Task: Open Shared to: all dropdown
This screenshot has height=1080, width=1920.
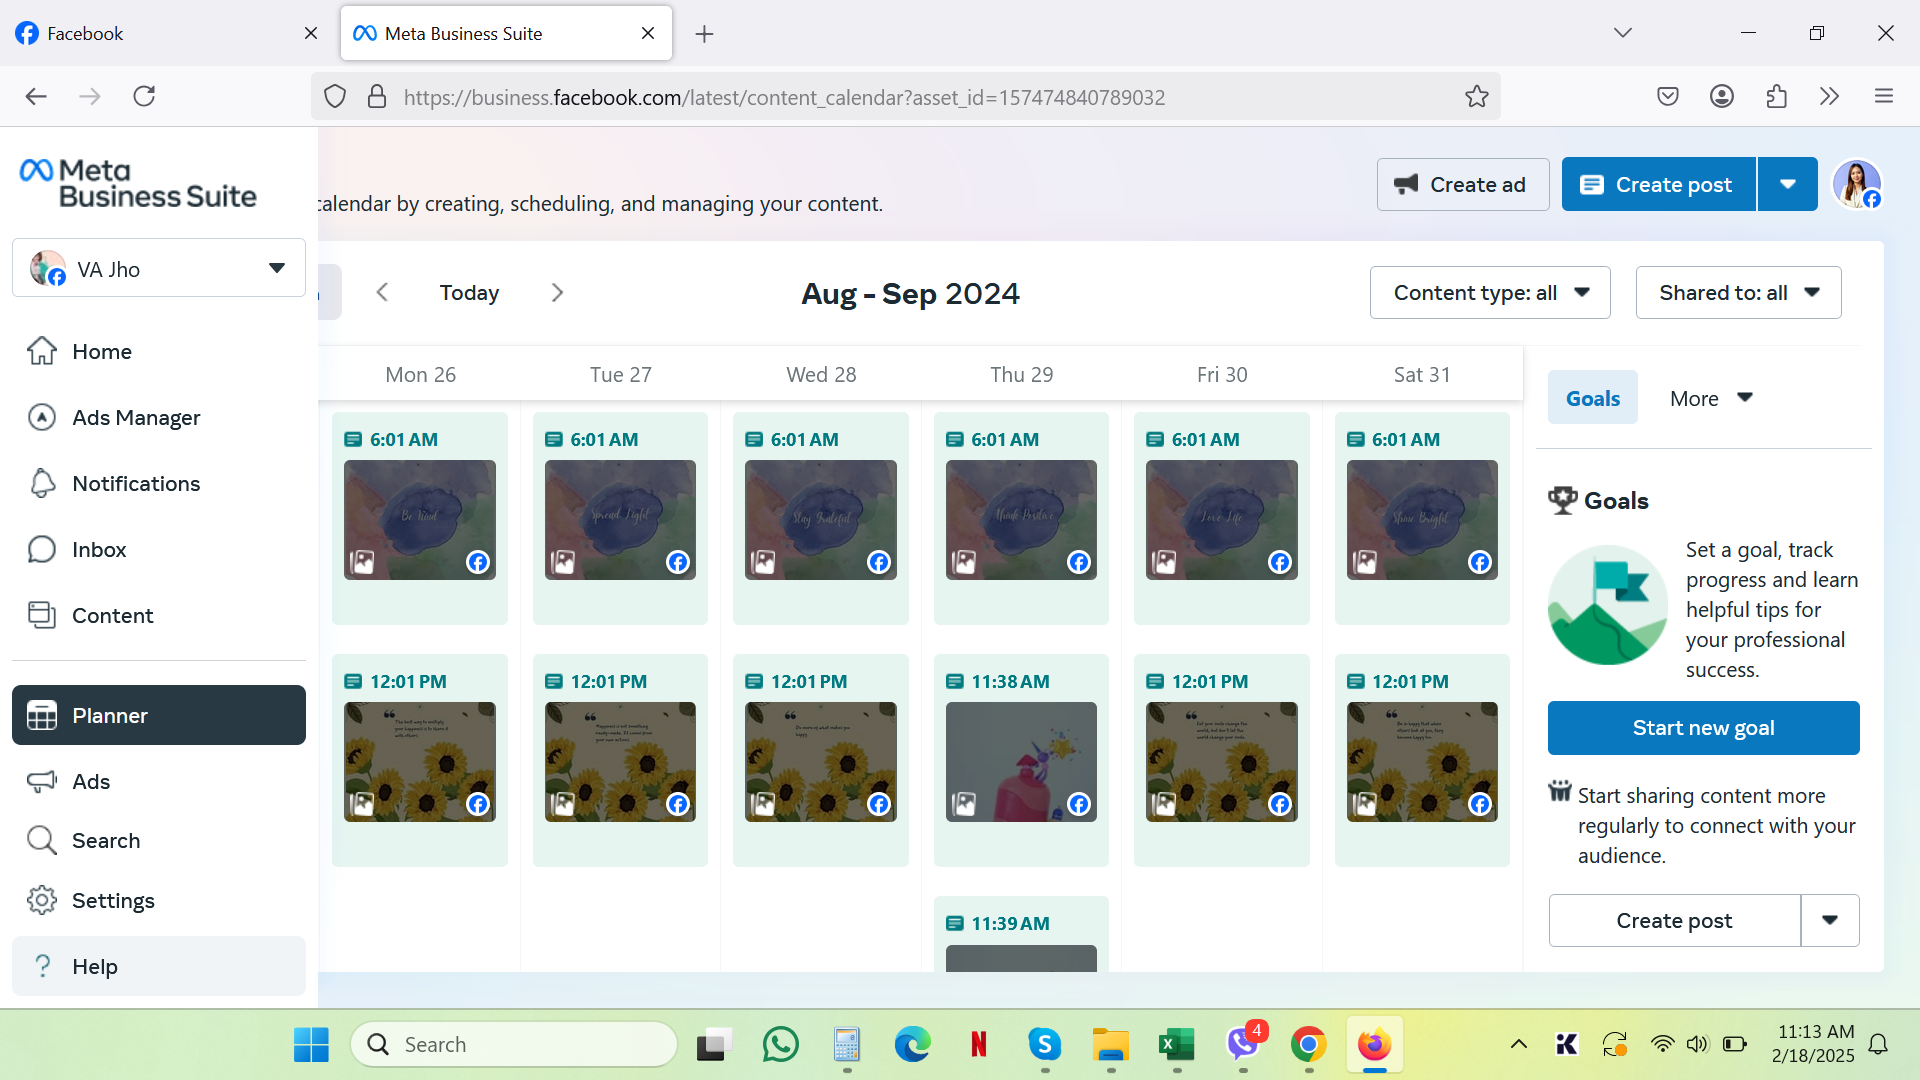Action: coord(1738,293)
